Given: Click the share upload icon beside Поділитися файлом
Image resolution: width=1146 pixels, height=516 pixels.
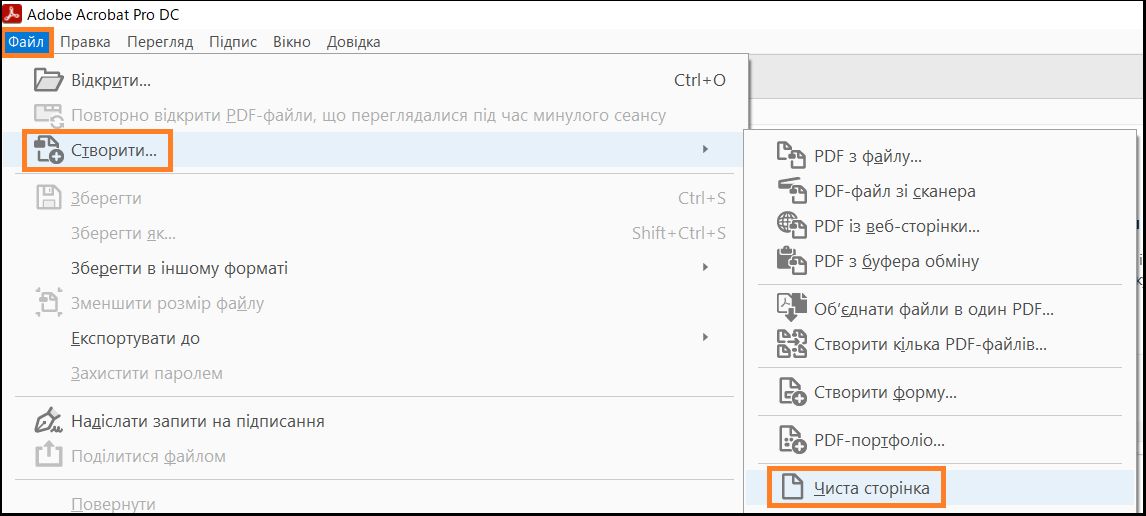Looking at the screenshot, I should 50,456.
